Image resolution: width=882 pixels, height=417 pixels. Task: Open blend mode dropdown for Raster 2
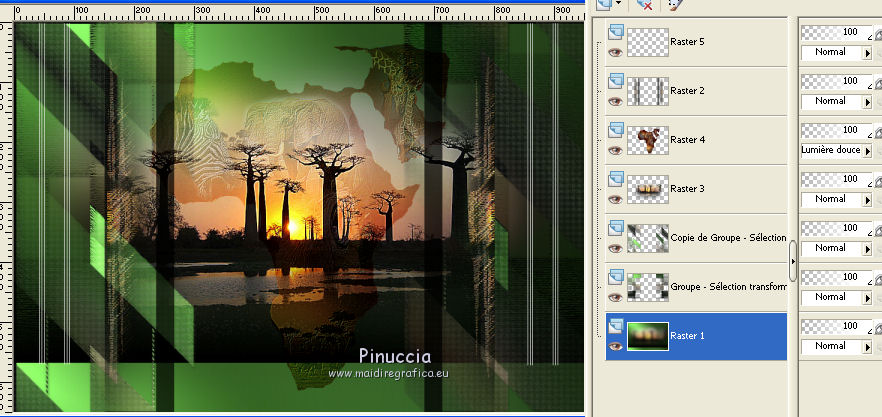point(867,102)
